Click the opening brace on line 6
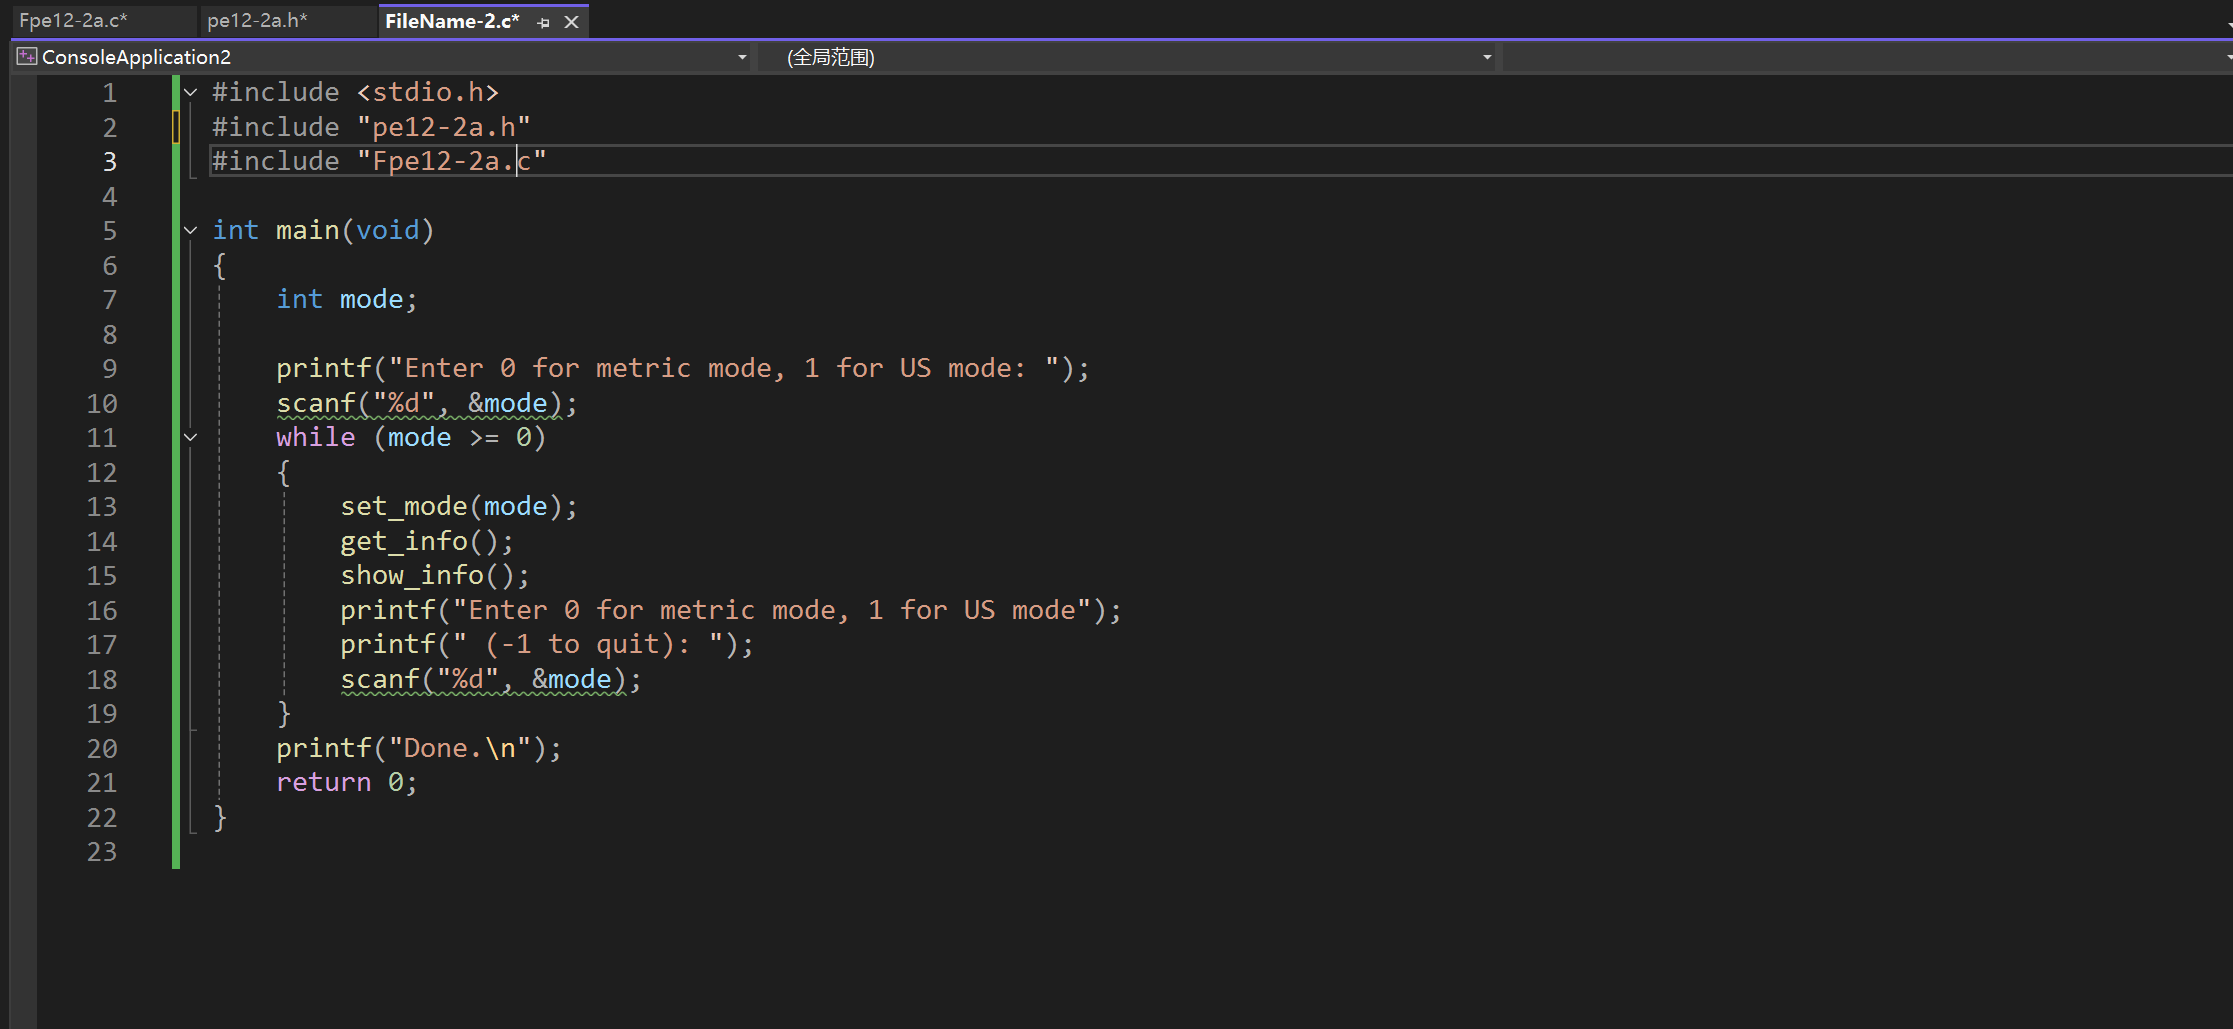 click(220, 265)
